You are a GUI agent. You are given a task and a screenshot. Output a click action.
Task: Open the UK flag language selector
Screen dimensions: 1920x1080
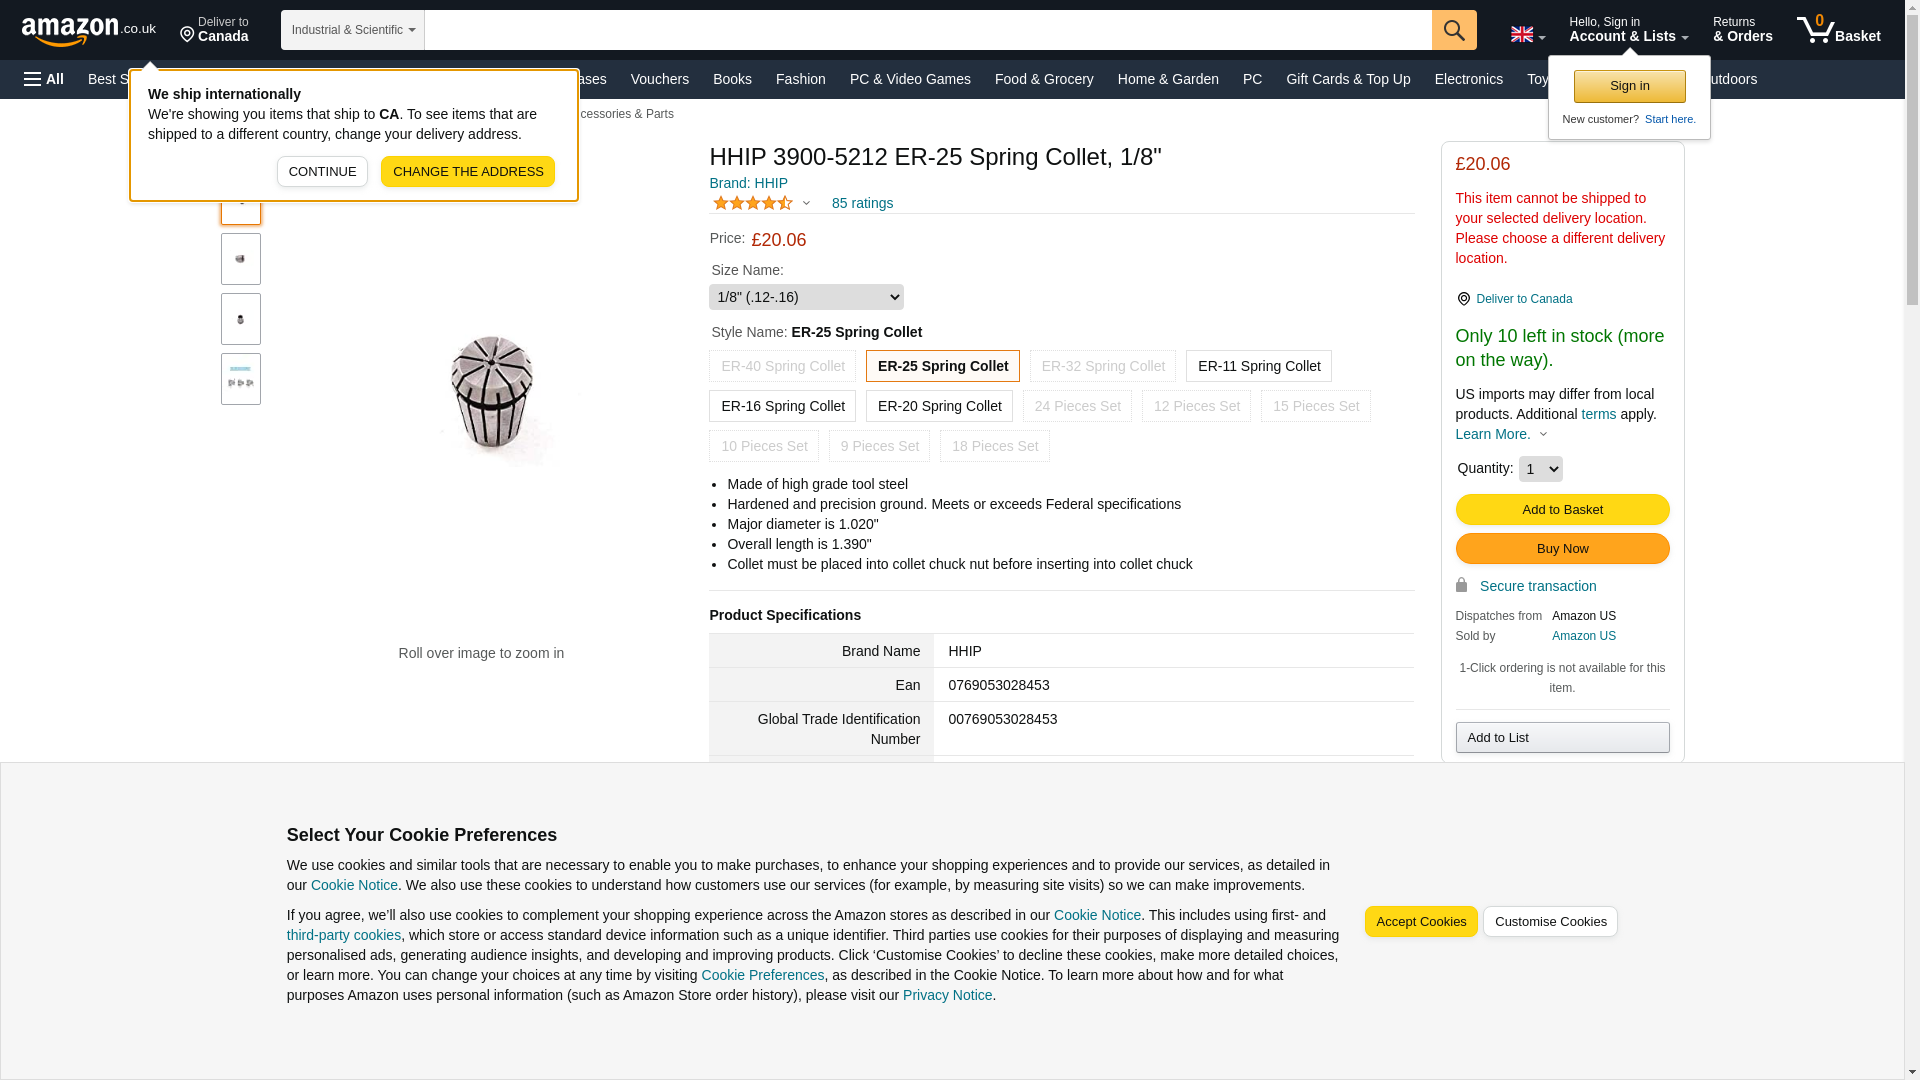[x=1527, y=35]
